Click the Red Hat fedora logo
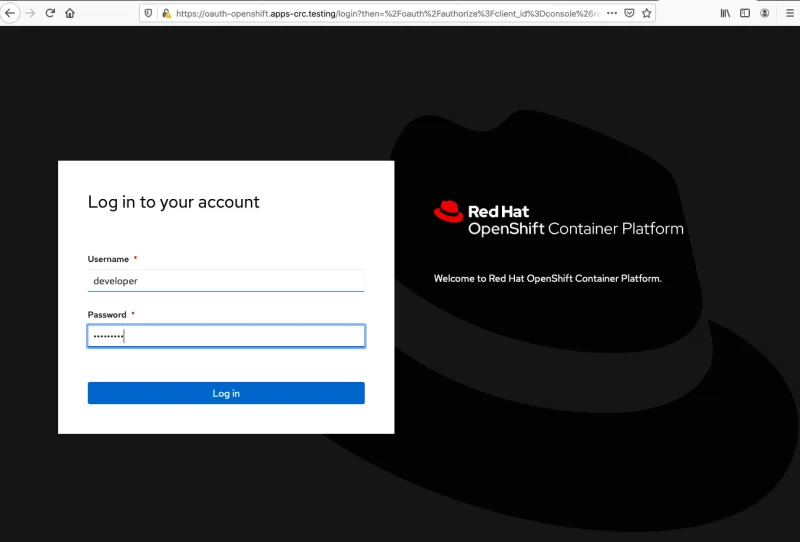The width and height of the screenshot is (800, 542). coord(448,211)
